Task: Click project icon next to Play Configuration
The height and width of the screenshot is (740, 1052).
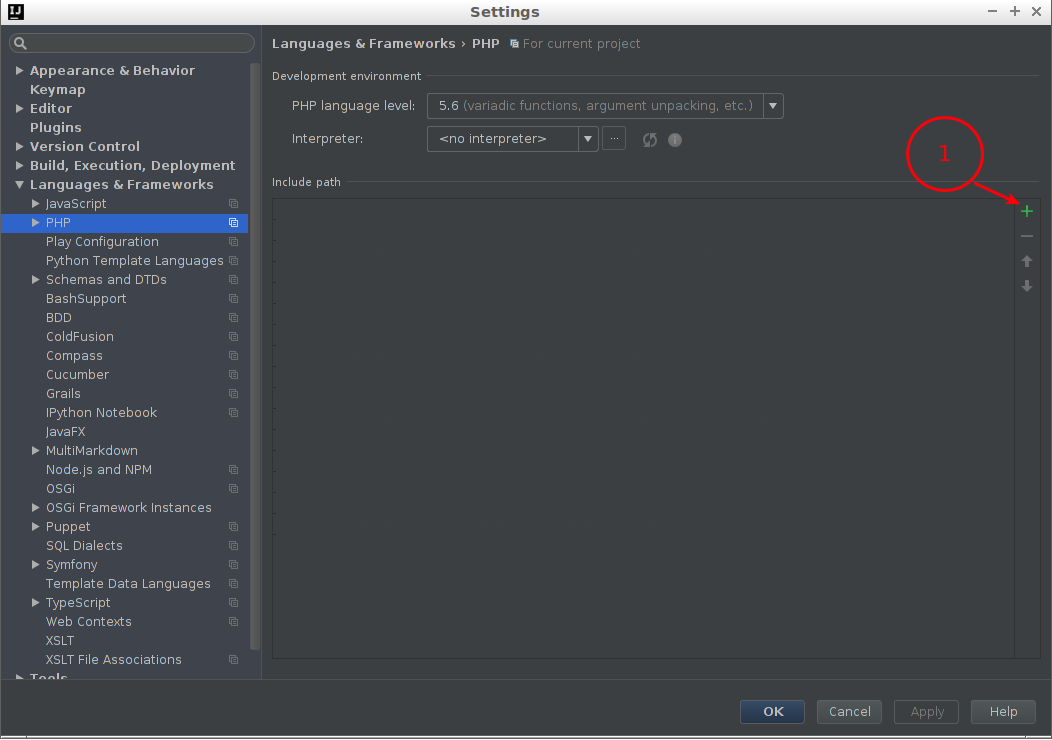Action: pos(233,242)
